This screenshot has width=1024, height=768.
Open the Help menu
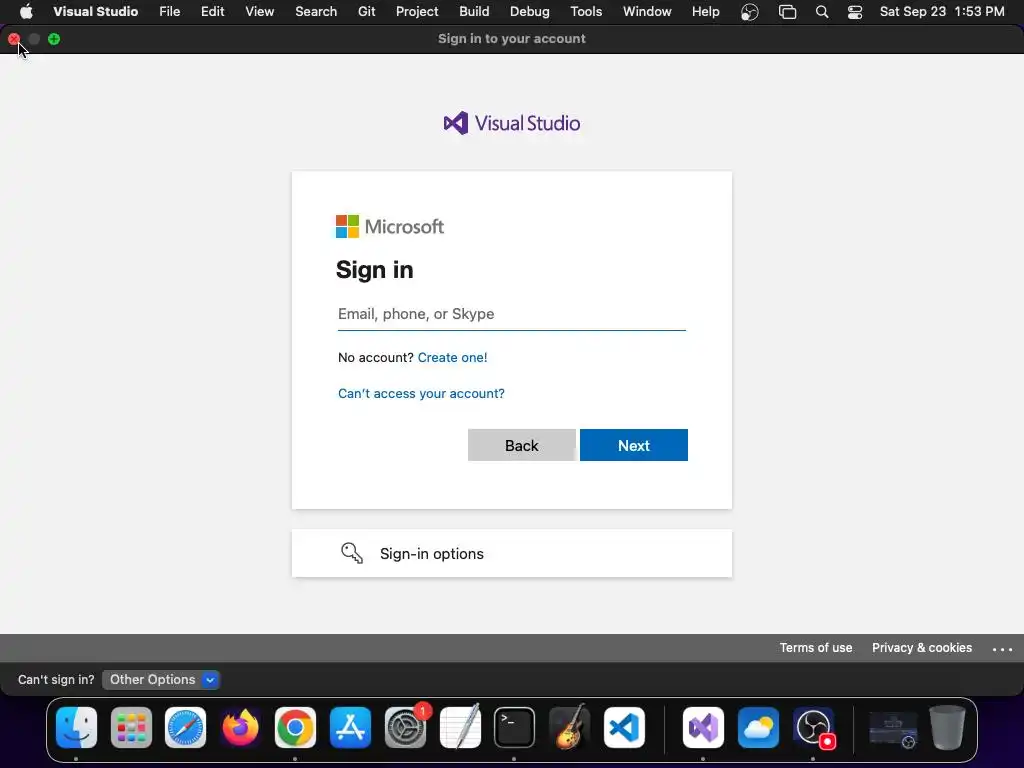pos(705,11)
